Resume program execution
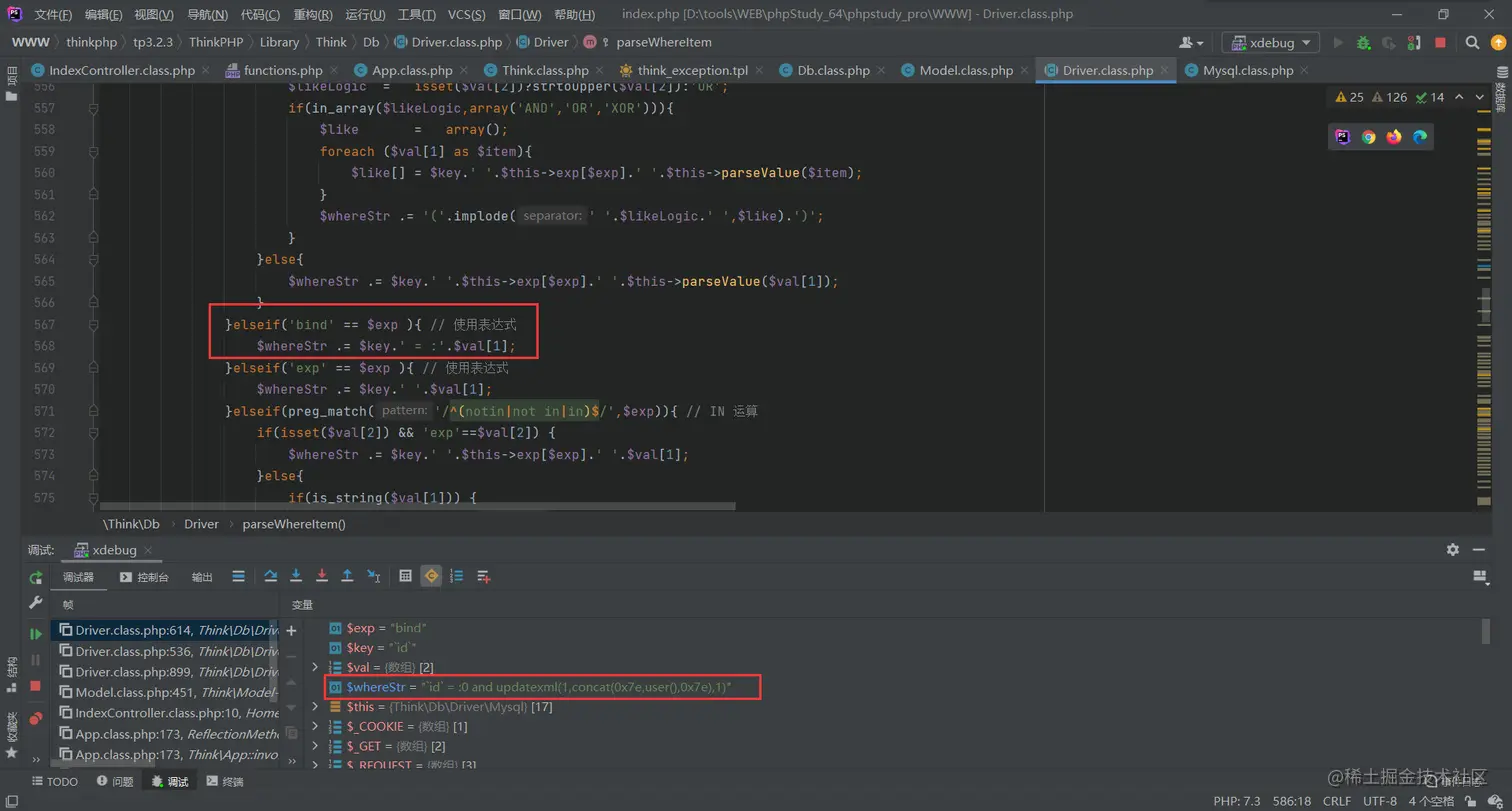The width and height of the screenshot is (1512, 811). 36,634
